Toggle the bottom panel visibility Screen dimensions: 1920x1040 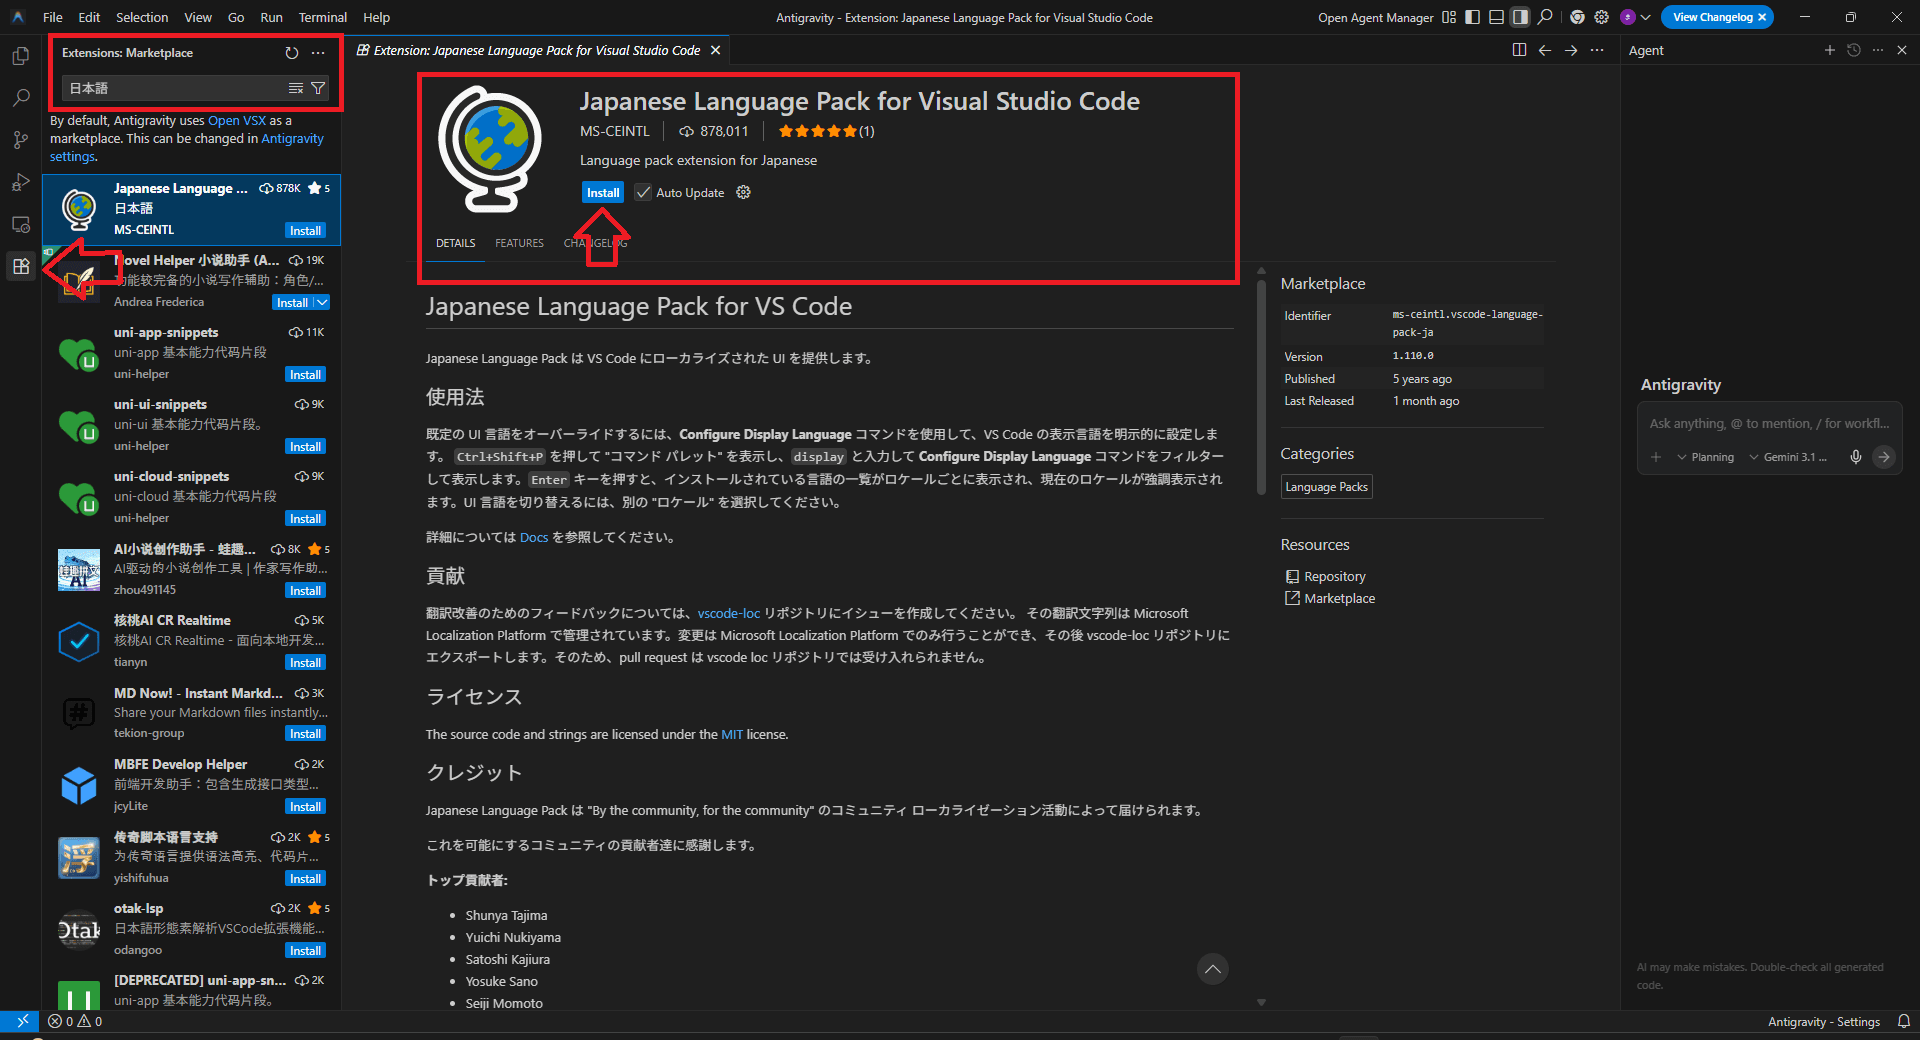coord(1495,17)
